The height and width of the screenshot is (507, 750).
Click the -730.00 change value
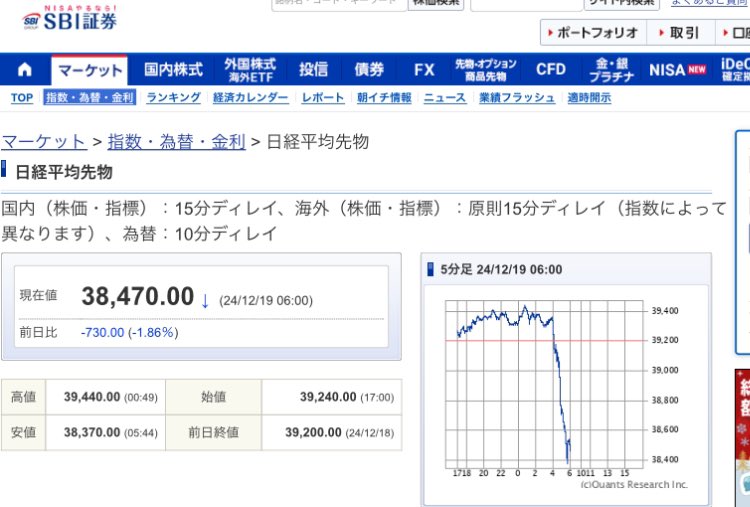103,332
